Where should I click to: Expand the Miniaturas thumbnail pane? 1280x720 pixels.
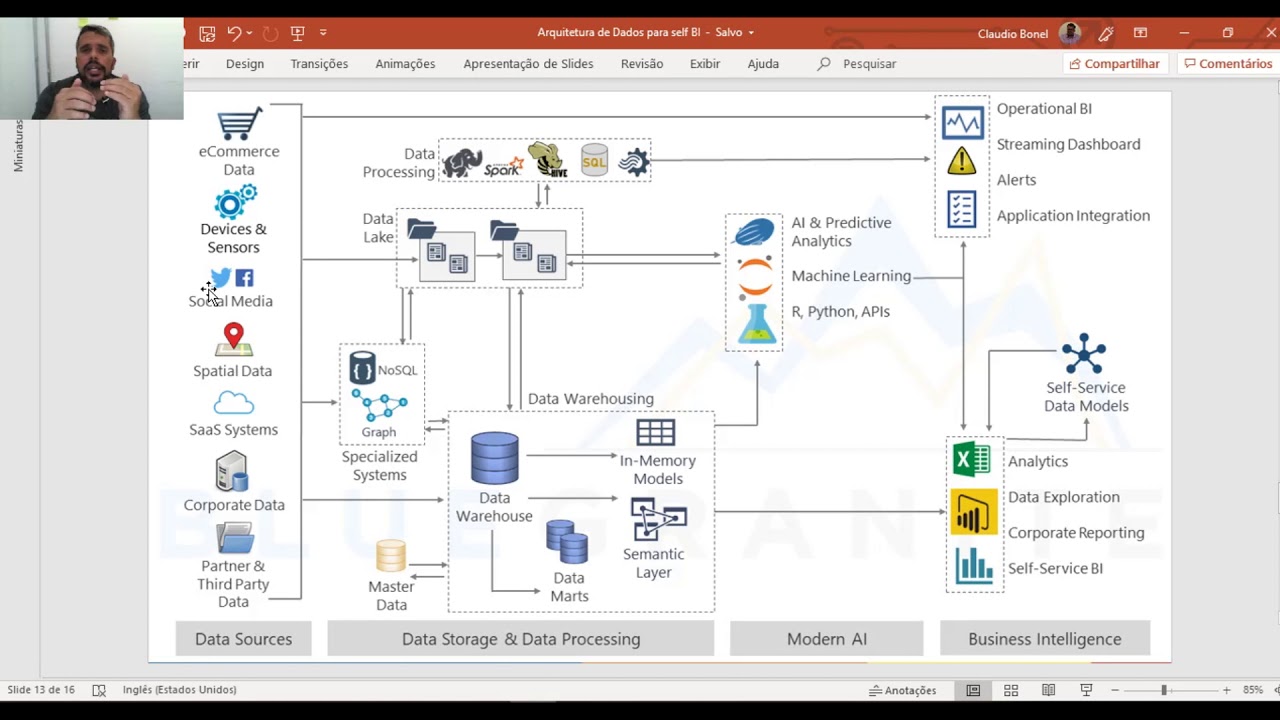tap(18, 146)
